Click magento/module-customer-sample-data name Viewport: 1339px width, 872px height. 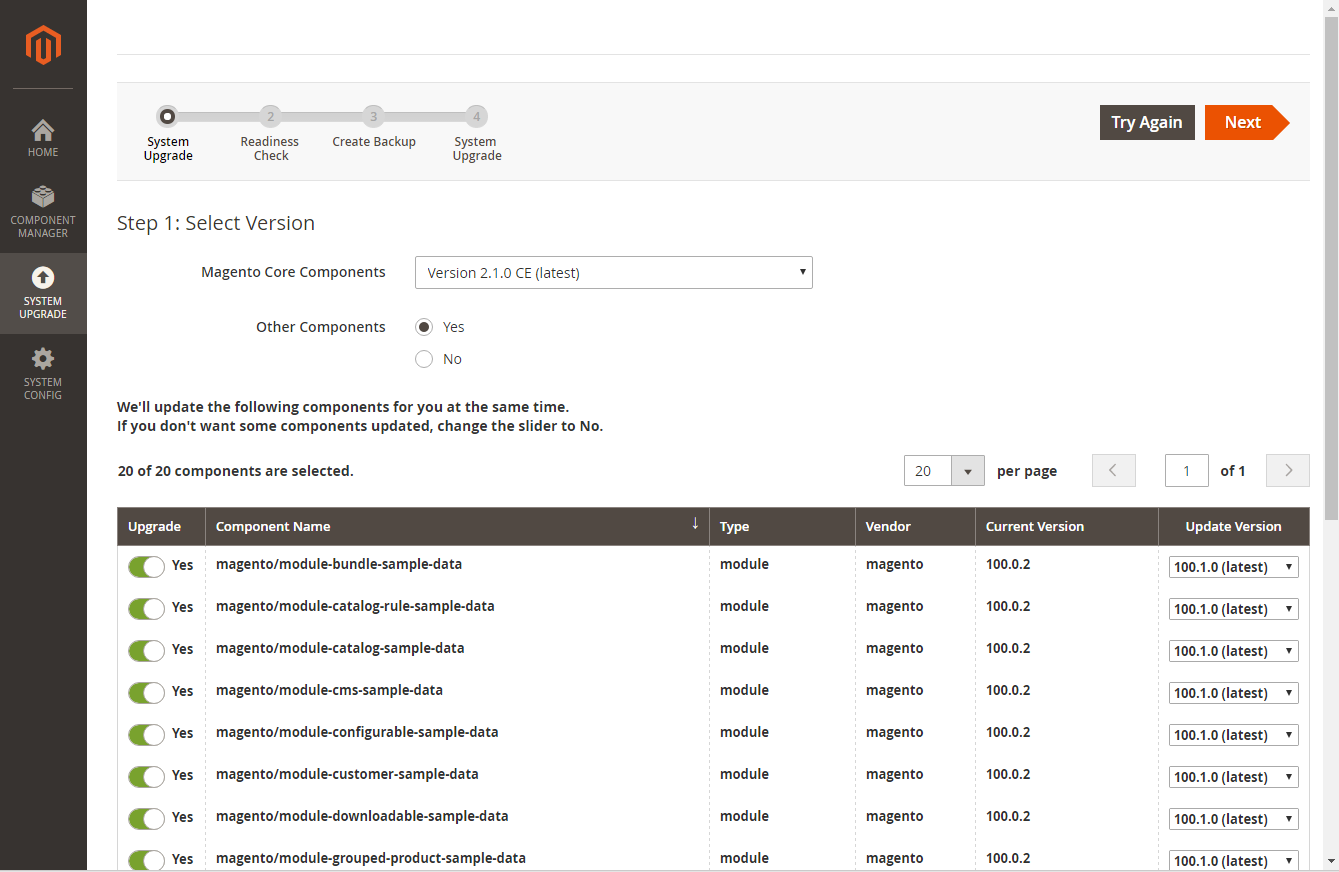pyautogui.click(x=347, y=774)
